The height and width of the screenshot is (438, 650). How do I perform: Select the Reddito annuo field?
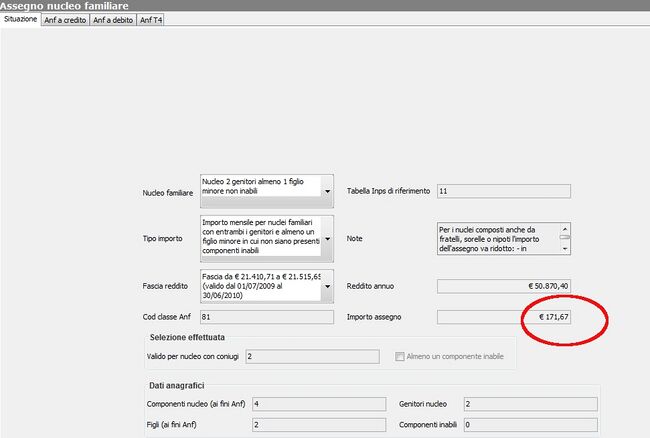[503, 286]
